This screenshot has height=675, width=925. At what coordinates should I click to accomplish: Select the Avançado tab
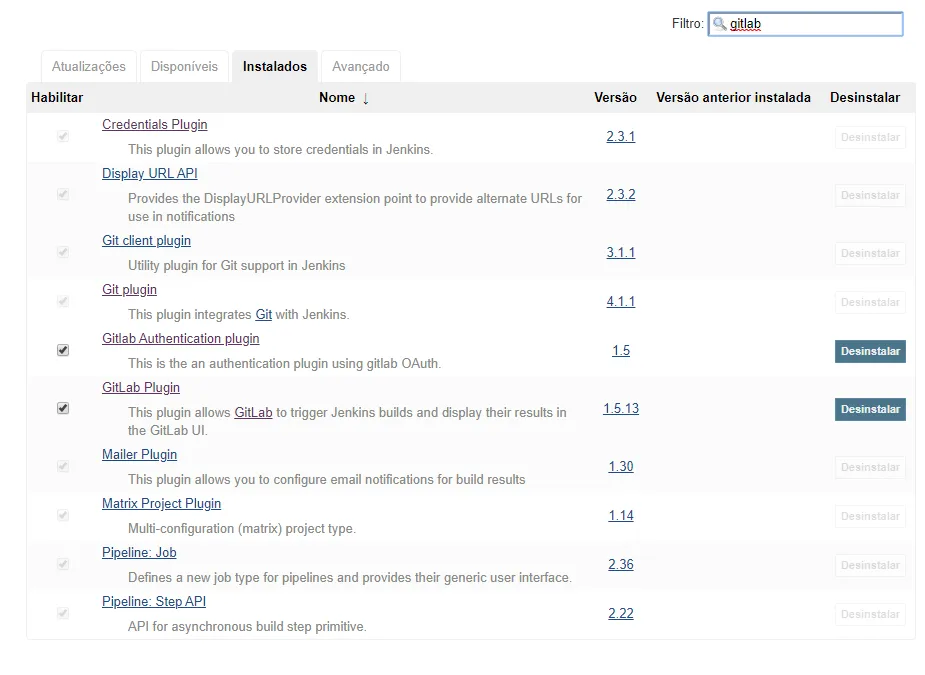tap(360, 66)
